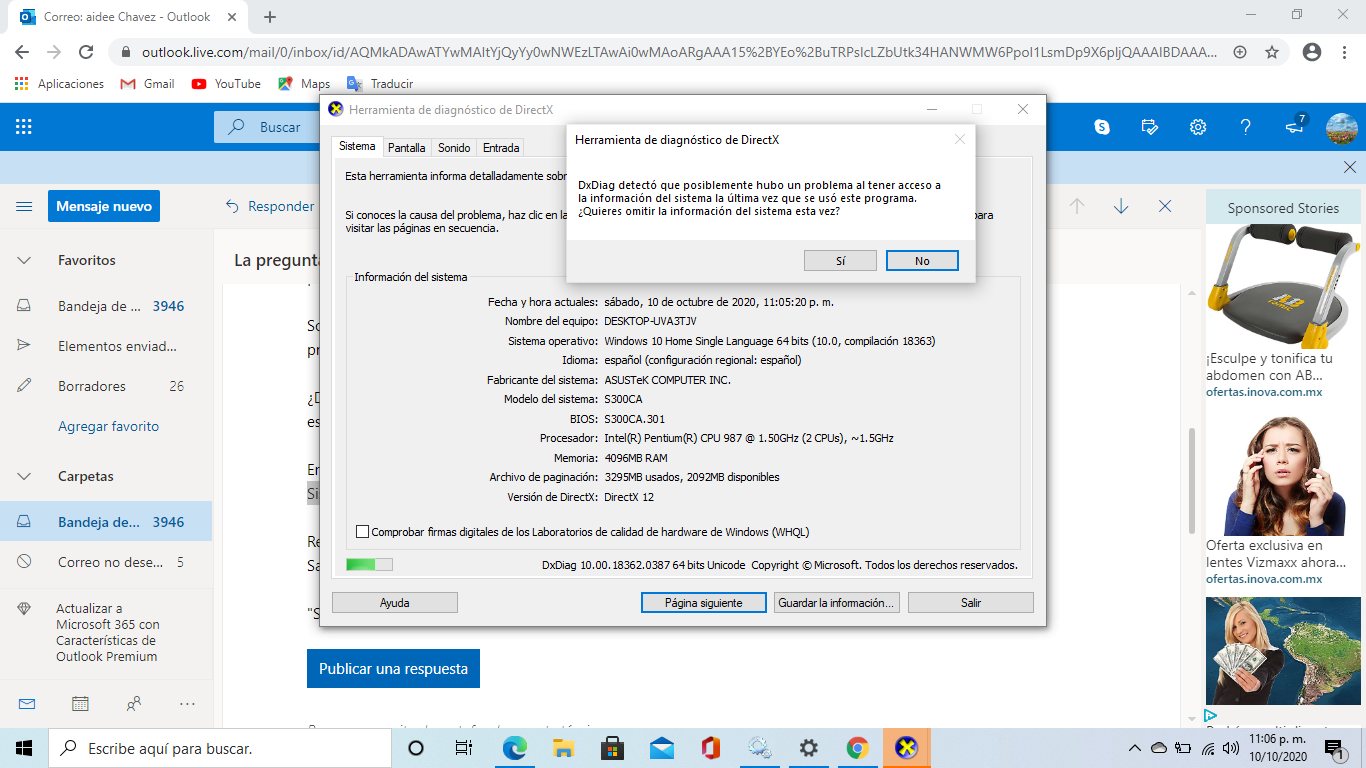The width and height of the screenshot is (1366, 768).
Task: Open the Outlook app launcher grid
Action: 24,127
